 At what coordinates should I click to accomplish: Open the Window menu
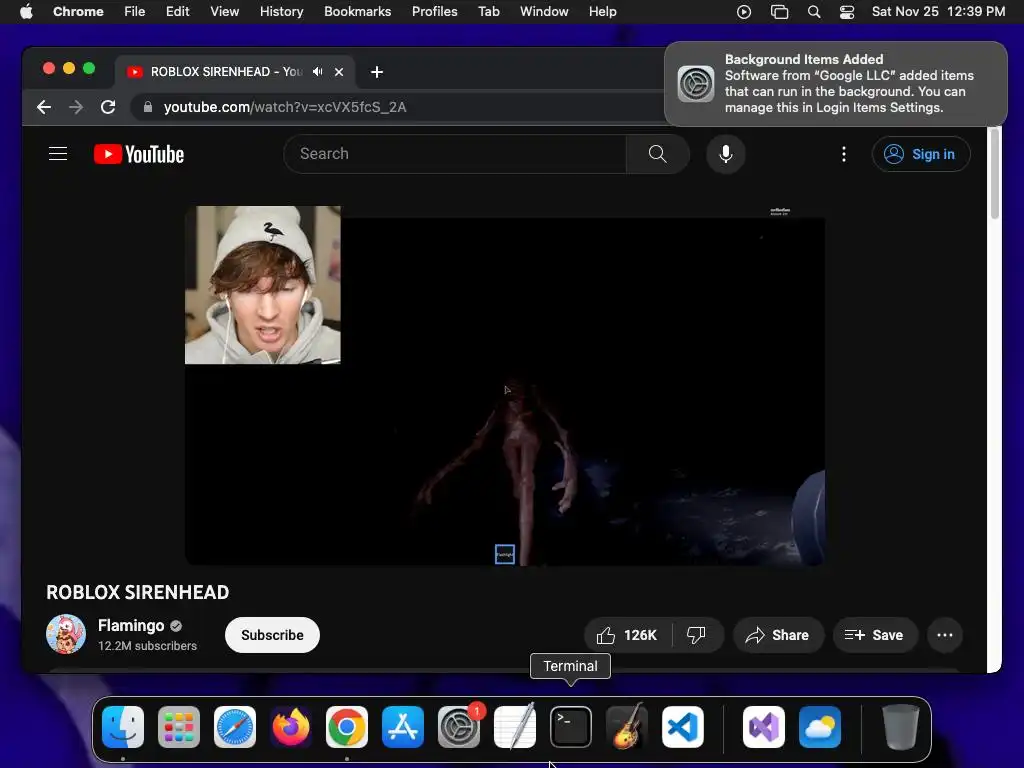point(544,12)
